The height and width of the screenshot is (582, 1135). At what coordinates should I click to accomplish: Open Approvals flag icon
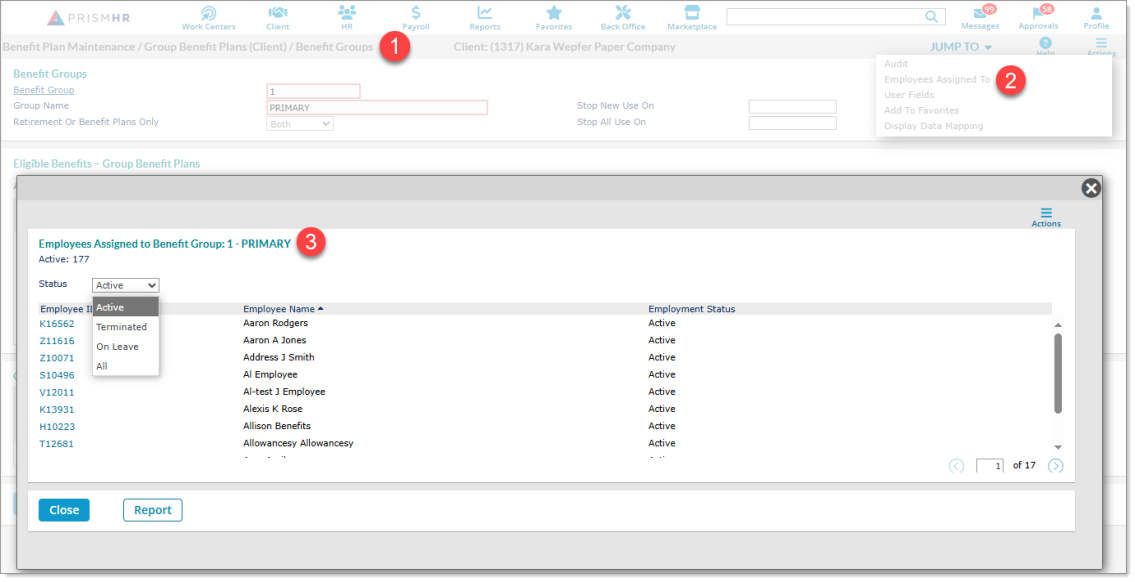(x=1037, y=15)
